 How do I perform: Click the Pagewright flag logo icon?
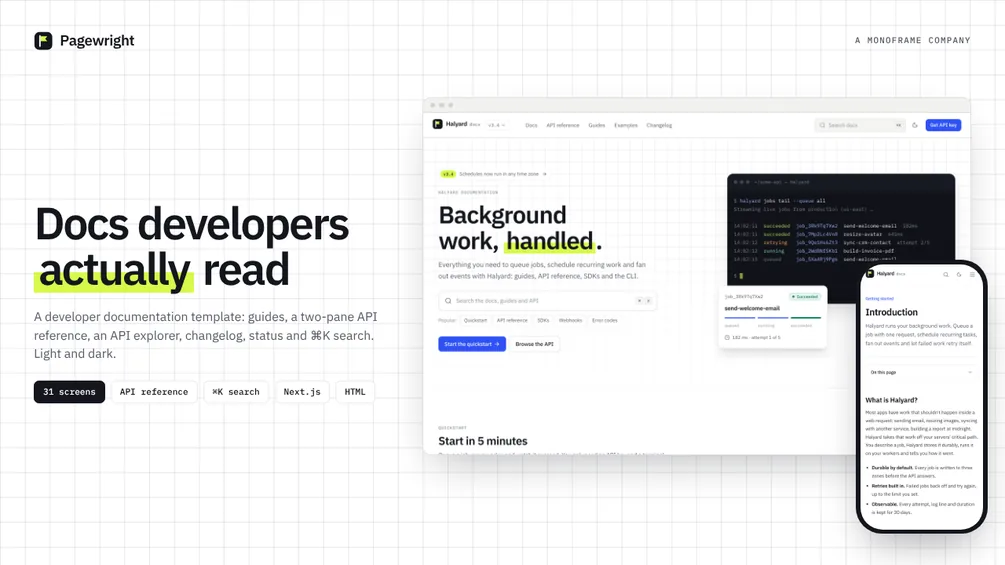[43, 41]
